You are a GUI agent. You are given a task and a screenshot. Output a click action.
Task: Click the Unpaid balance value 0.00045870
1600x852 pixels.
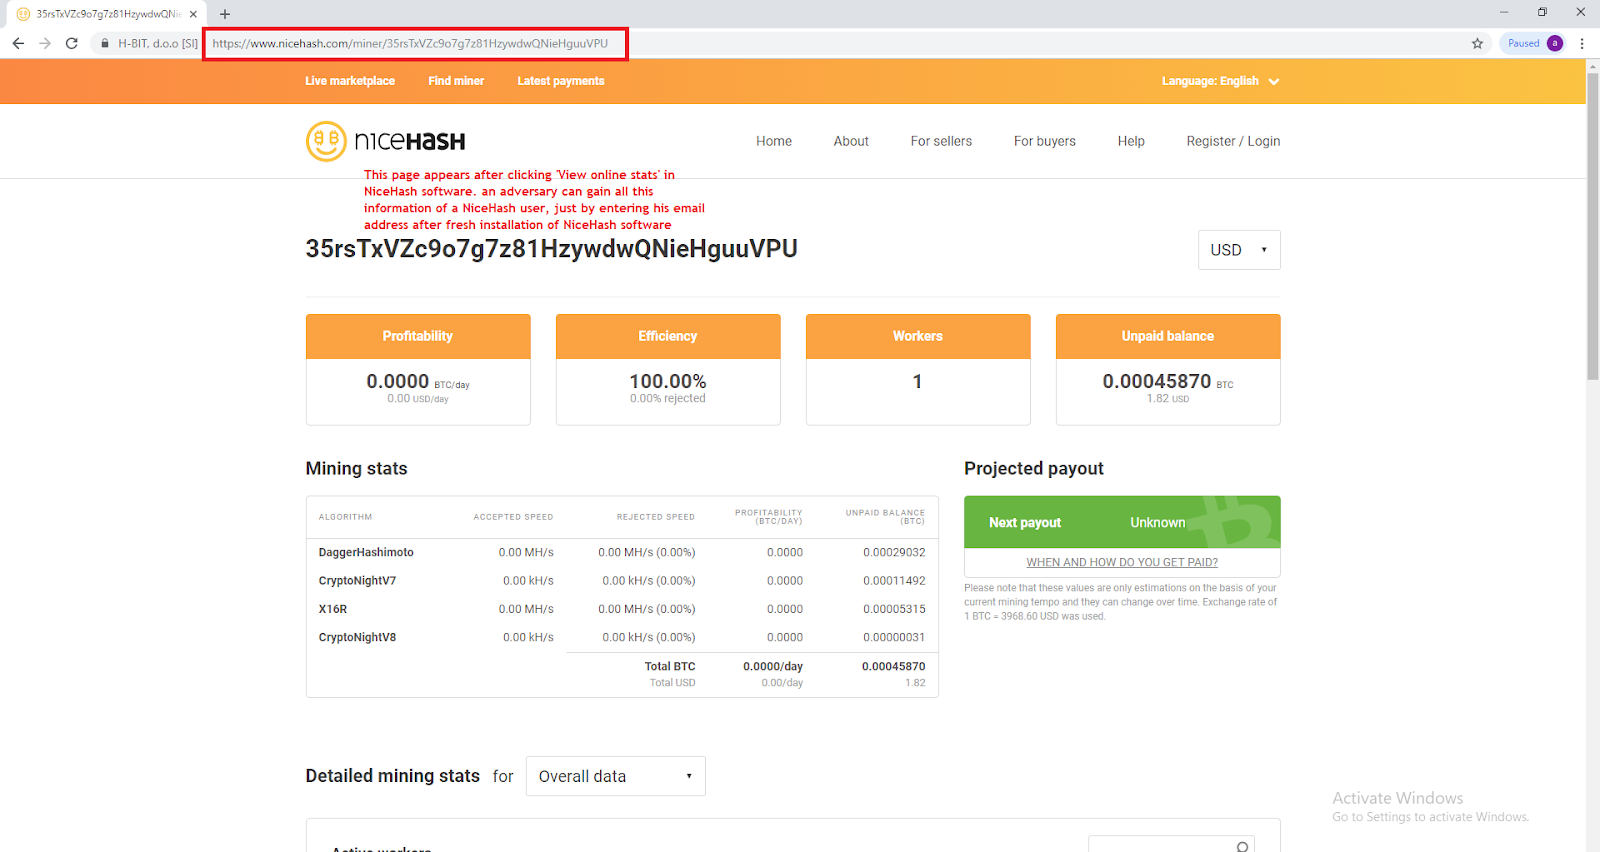[1157, 381]
